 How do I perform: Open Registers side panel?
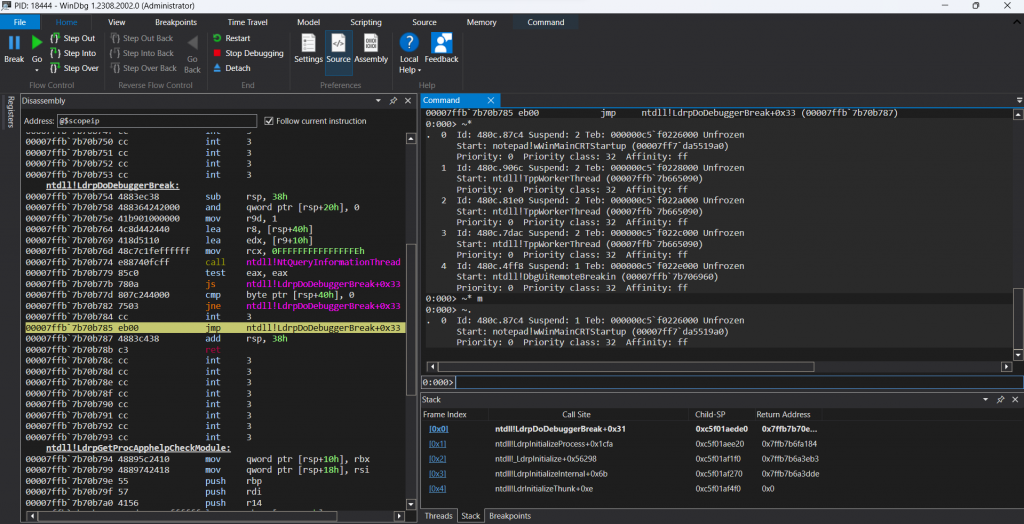coord(10,112)
